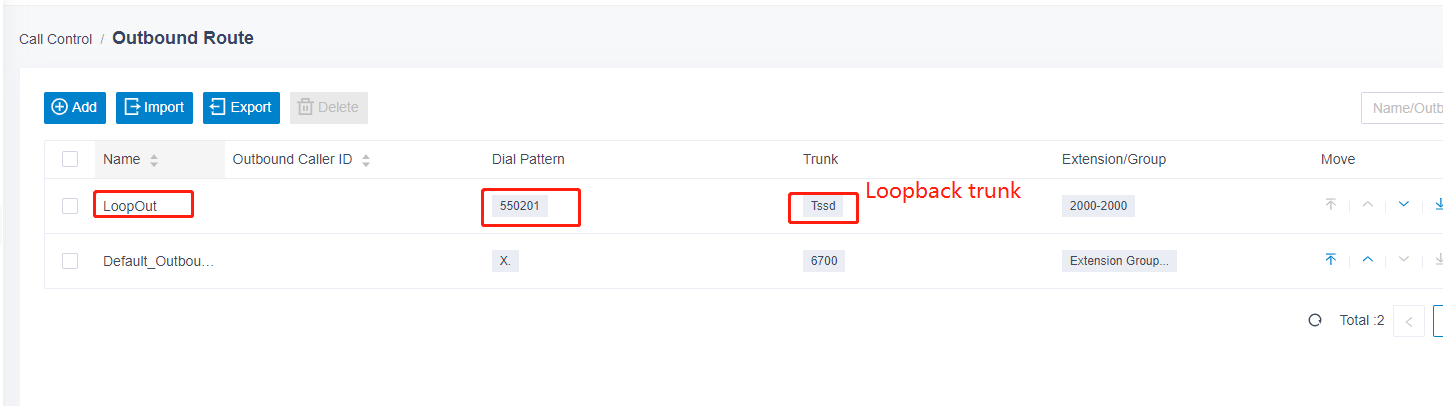Check the LoopOut route checkbox

(x=70, y=206)
